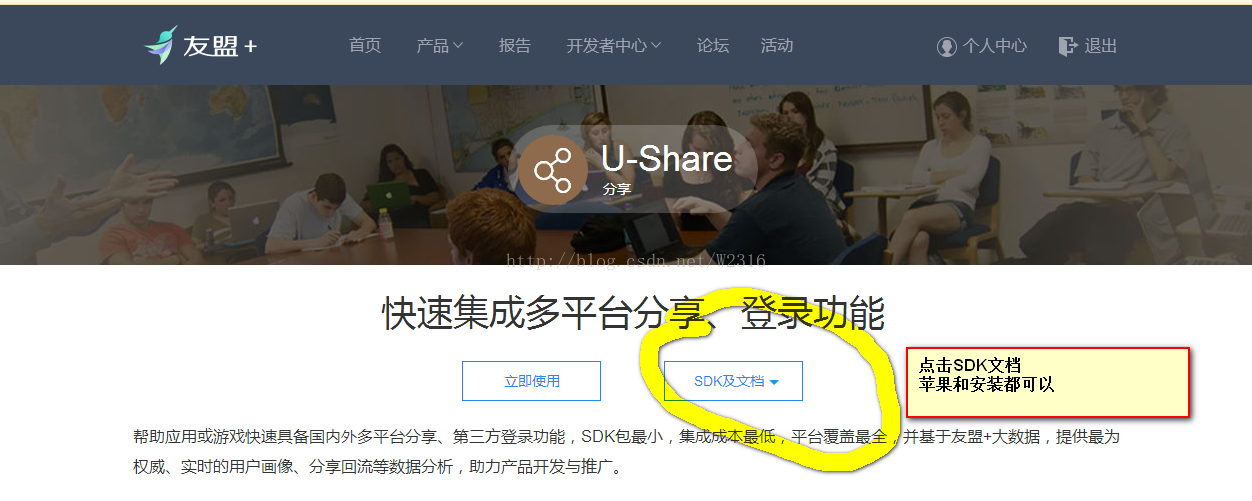Click the U-Share title text
Viewport: 1252px width, 501px height.
(667, 159)
